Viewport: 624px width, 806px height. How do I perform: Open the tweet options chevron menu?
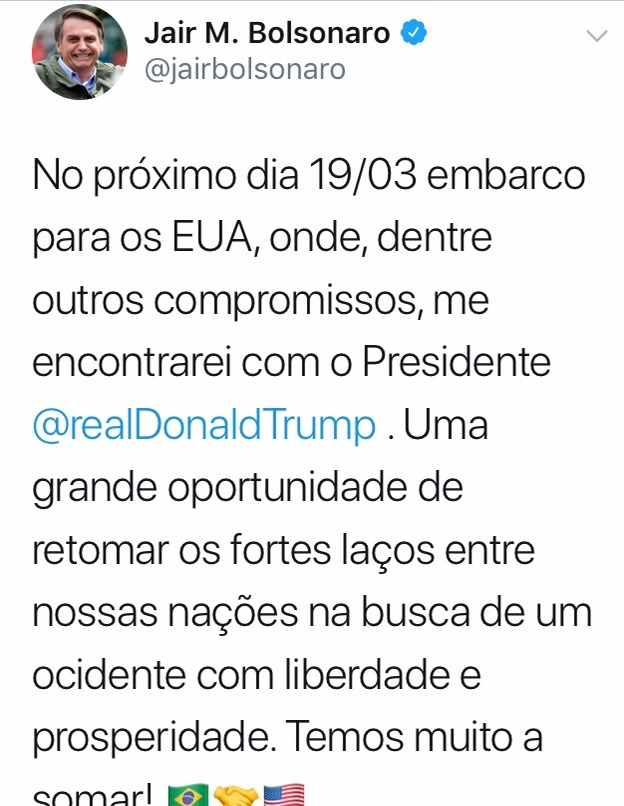[596, 35]
